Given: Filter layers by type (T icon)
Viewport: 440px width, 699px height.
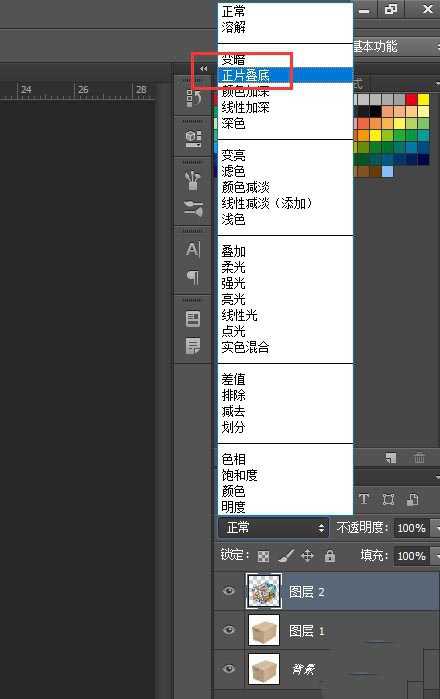Looking at the screenshot, I should [x=364, y=499].
